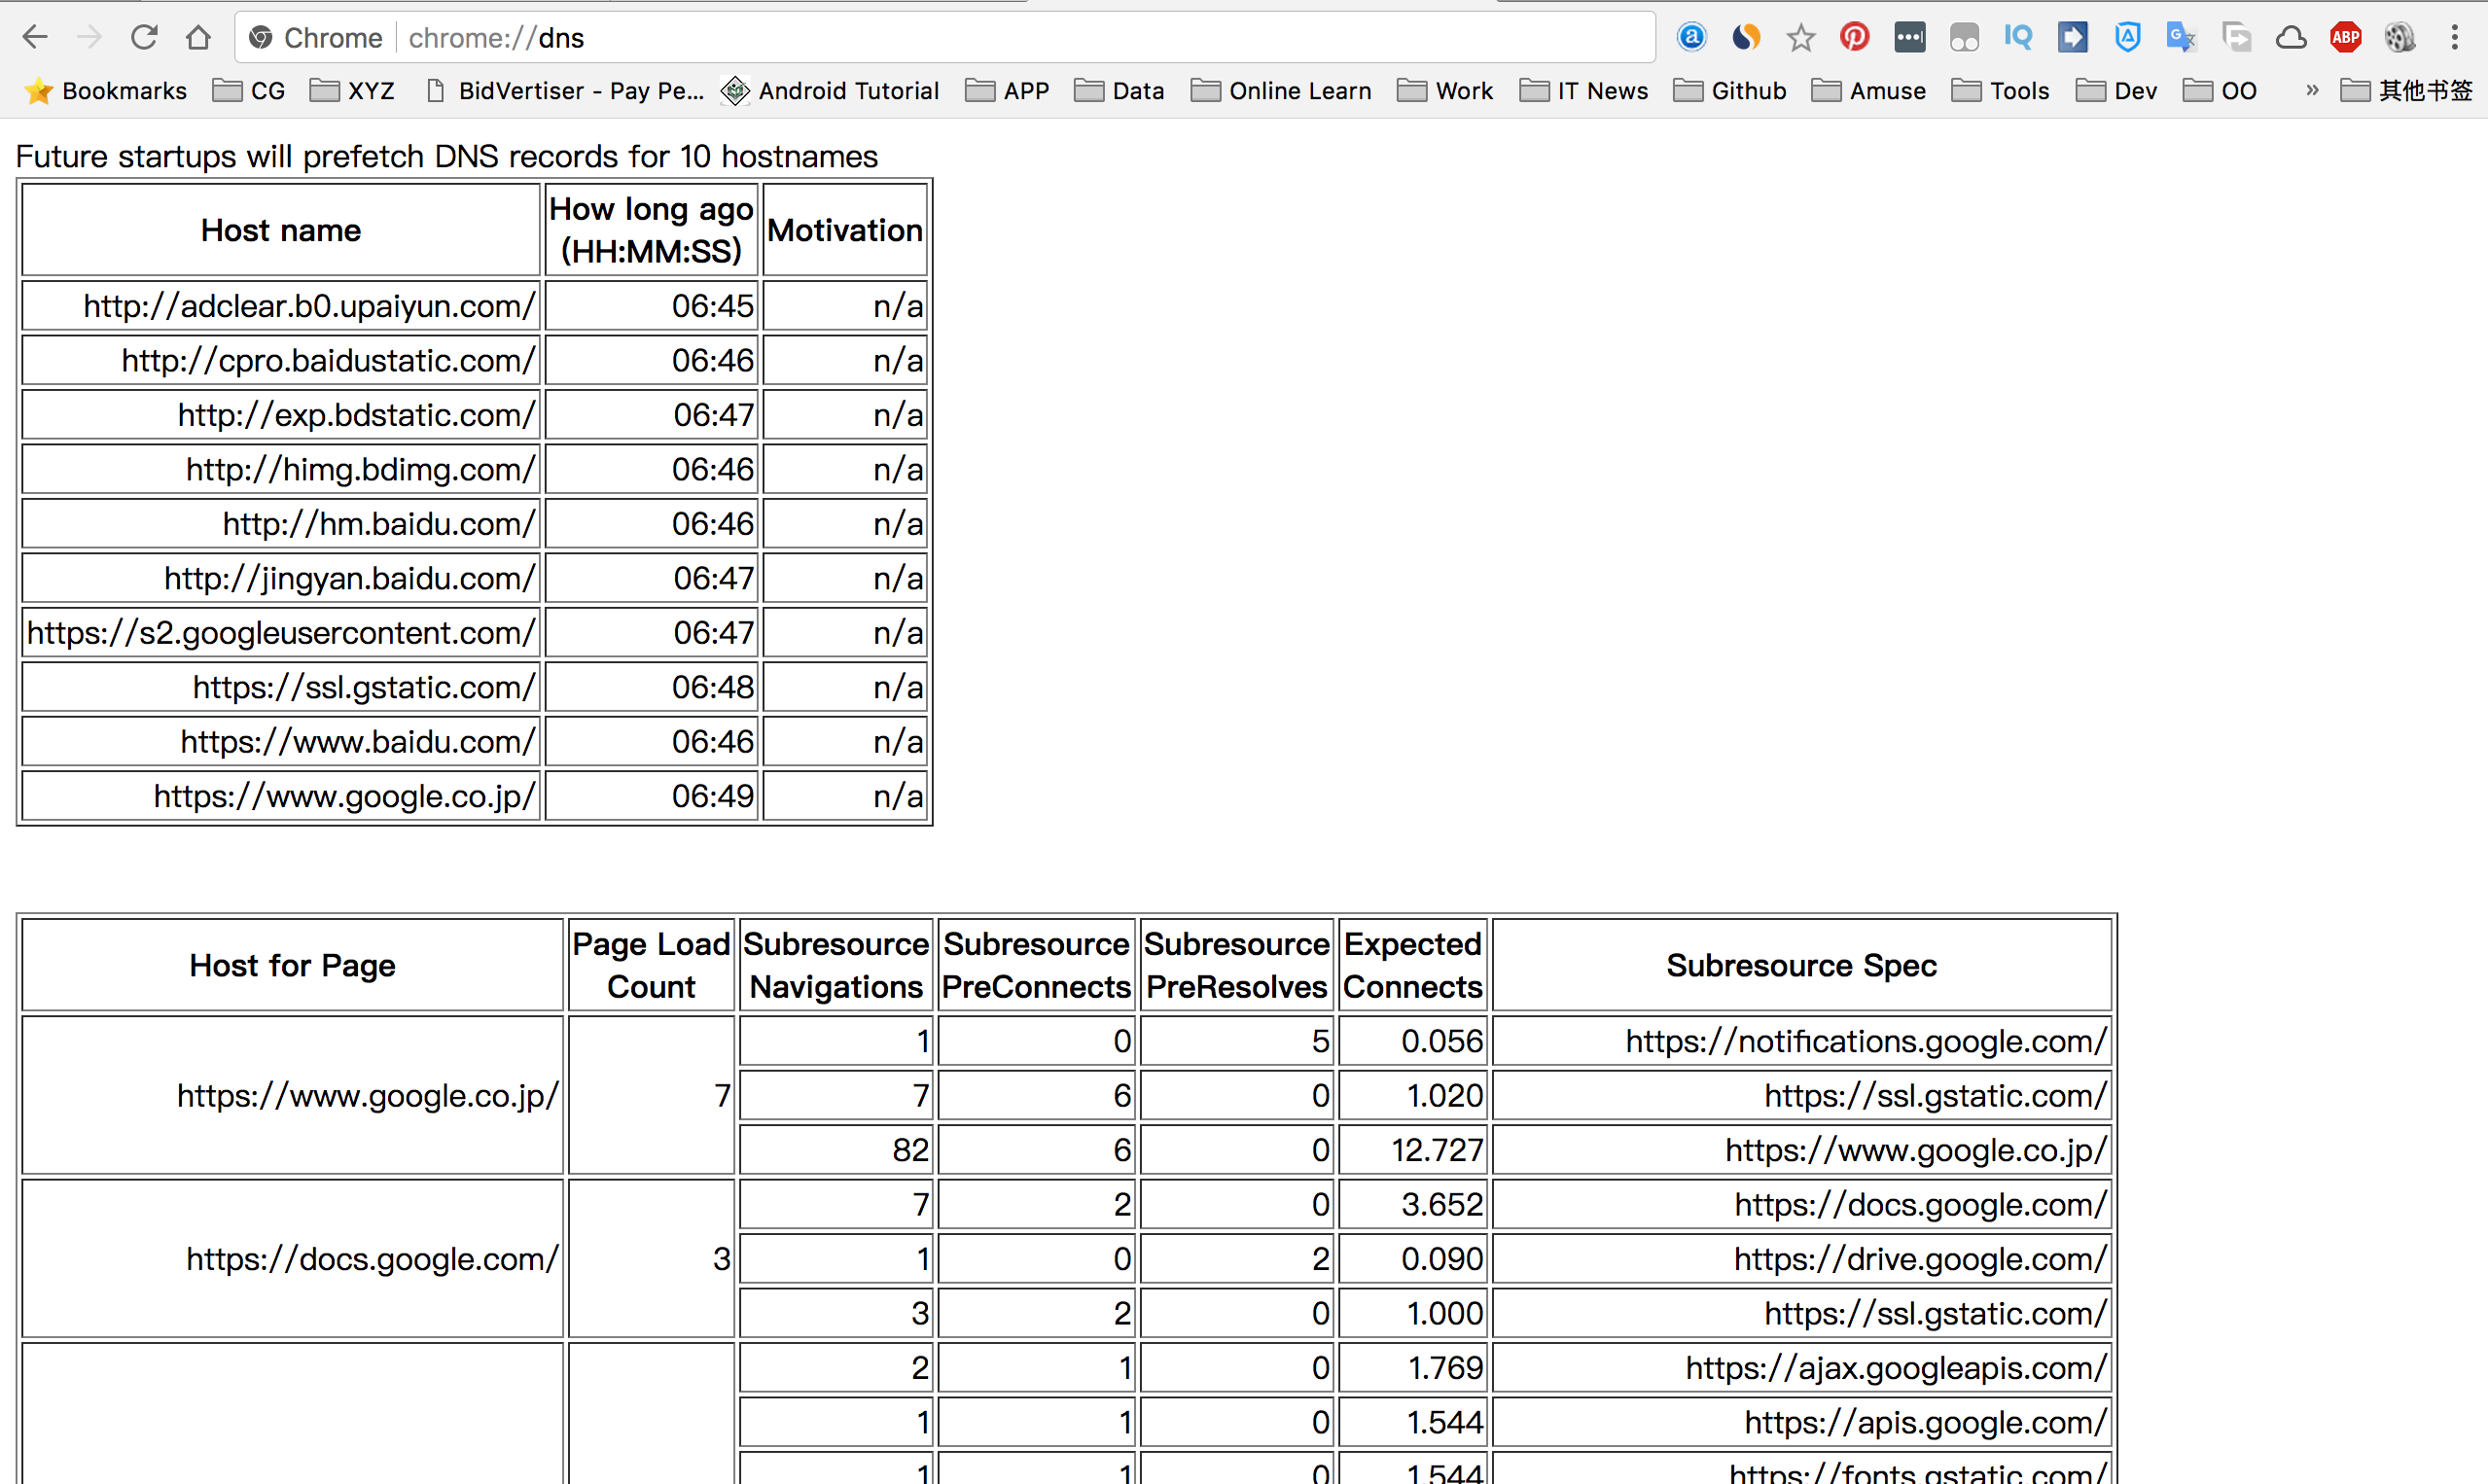Open the IT News bookmark folder
The width and height of the screenshot is (2488, 1484).
(x=1584, y=91)
